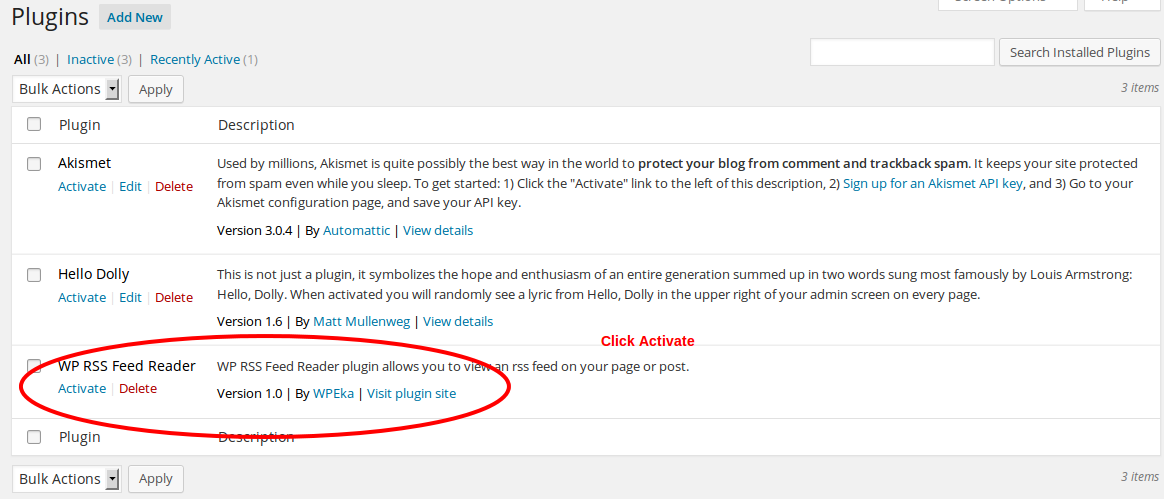Click Search Installed Plugins button
This screenshot has width=1164, height=499.
[1079, 52]
